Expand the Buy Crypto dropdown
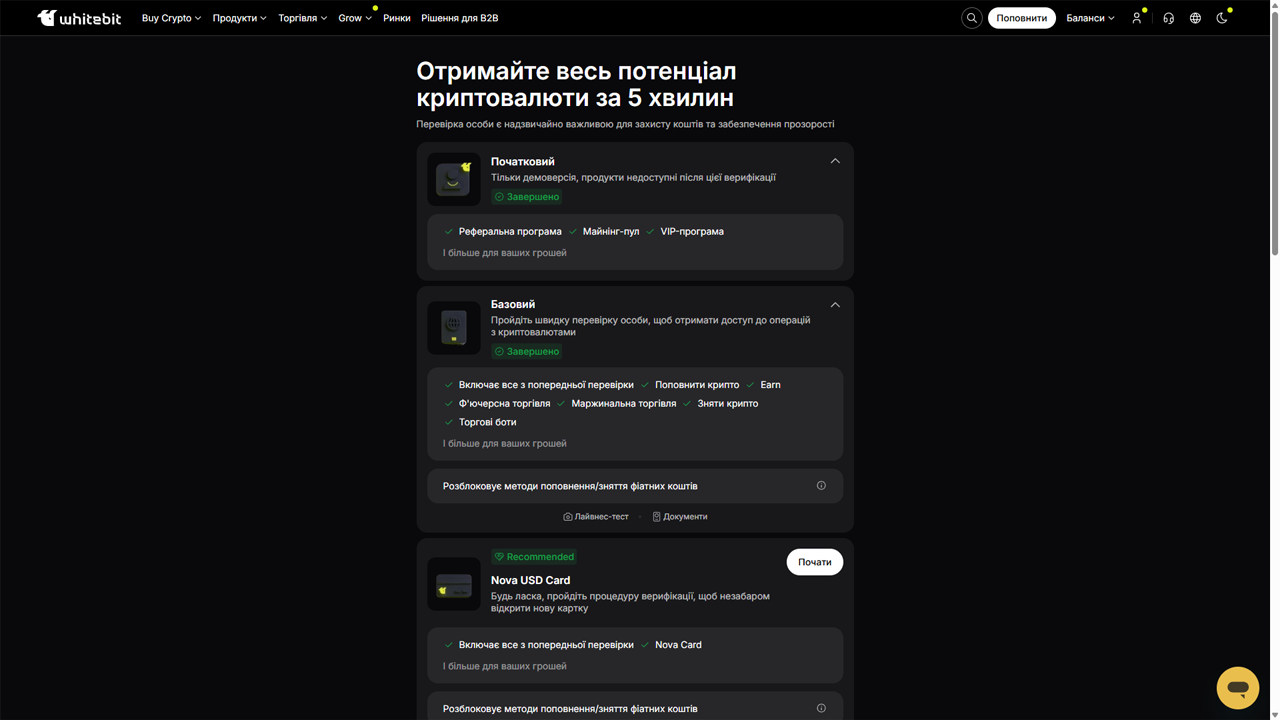Viewport: 1280px width, 720px height. [x=171, y=18]
